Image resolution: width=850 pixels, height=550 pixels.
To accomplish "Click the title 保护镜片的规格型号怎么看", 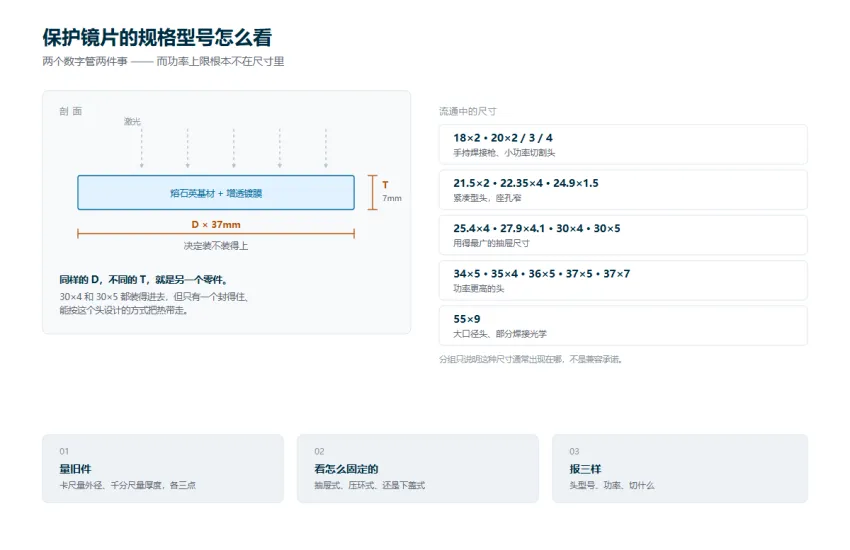I will coord(157,37).
